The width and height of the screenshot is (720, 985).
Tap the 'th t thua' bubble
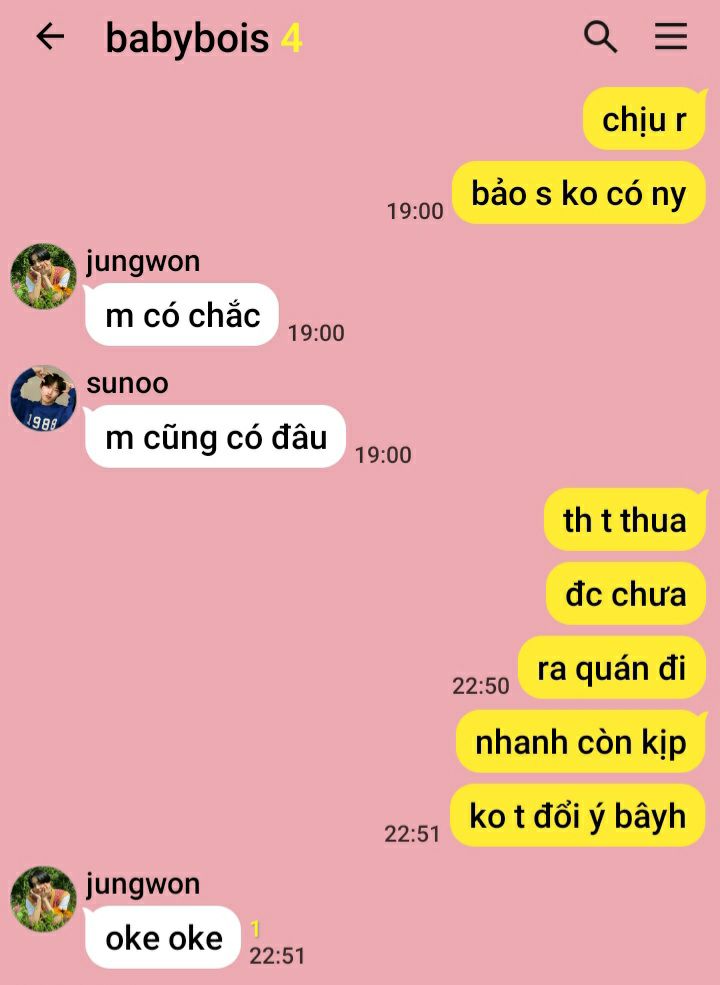(x=625, y=520)
